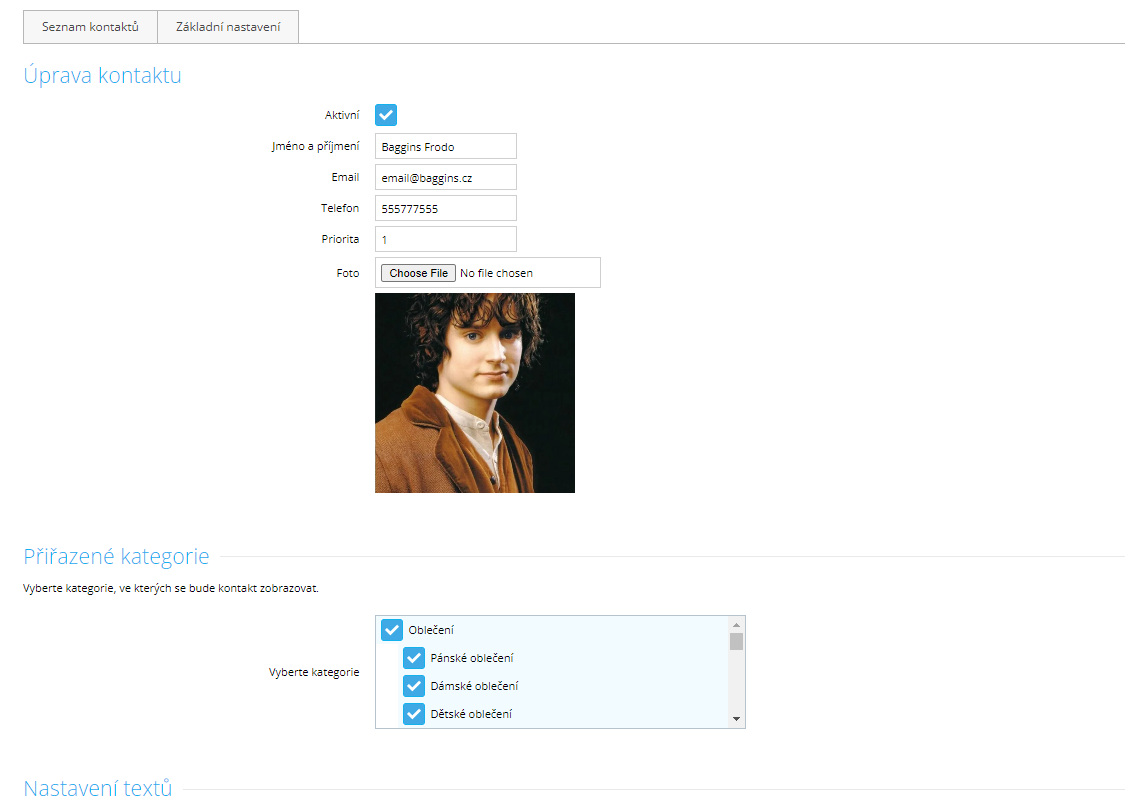The image size is (1147, 800).
Task: Click category list scroll down arrow
Action: coord(737,719)
